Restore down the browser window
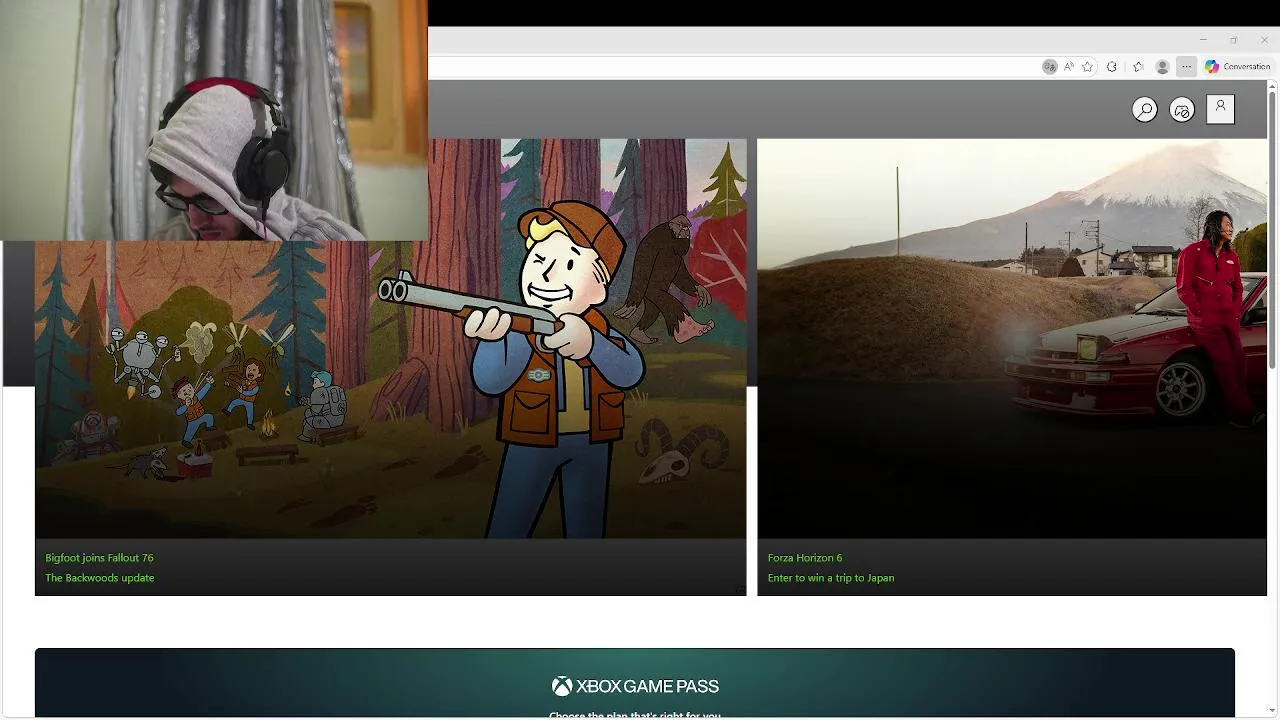Screen dimensions: 1280x720 point(1233,40)
